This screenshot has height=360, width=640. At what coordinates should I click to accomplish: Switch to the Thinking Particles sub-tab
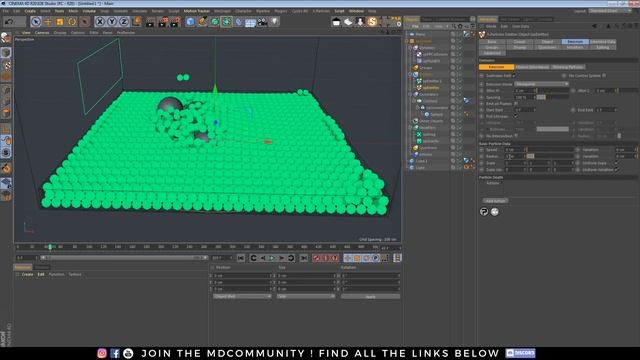click(567, 67)
